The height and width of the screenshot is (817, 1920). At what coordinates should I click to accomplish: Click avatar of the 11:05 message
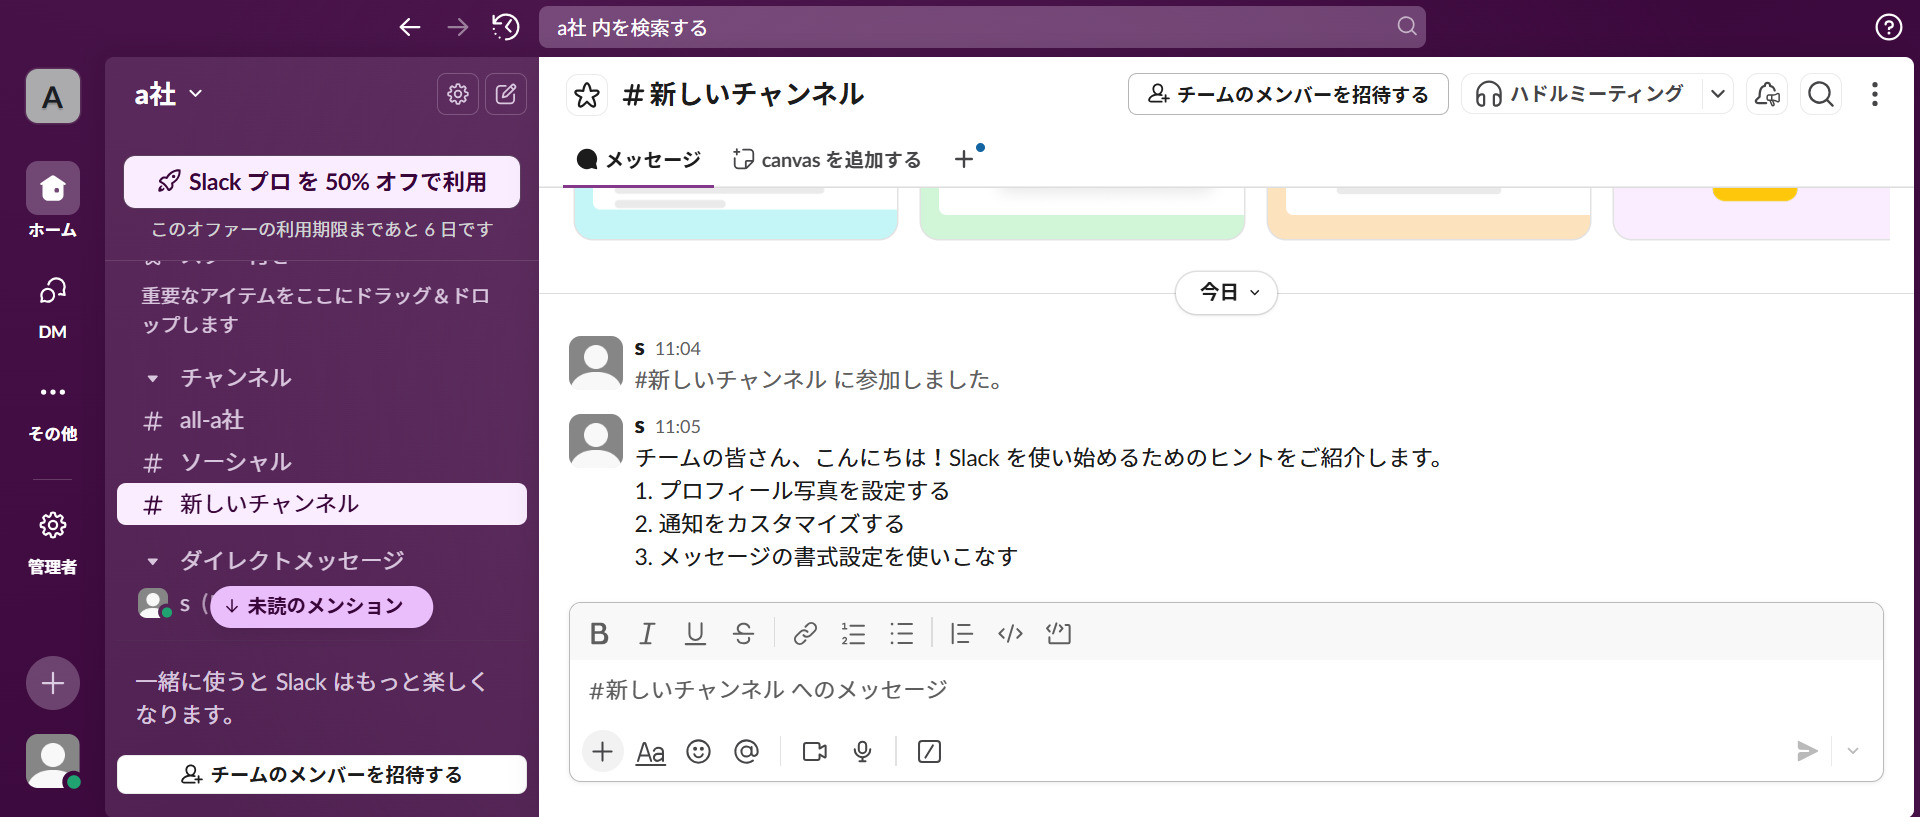tap(596, 441)
